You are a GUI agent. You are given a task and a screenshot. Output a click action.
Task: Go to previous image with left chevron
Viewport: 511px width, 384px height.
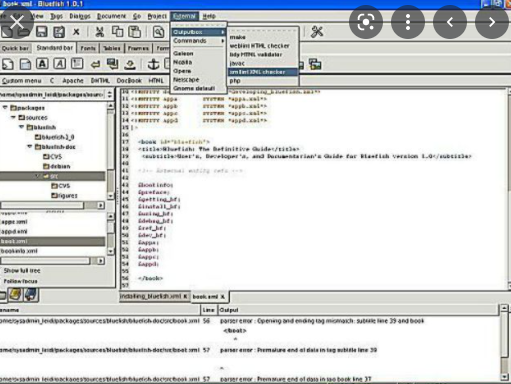click(x=450, y=22)
